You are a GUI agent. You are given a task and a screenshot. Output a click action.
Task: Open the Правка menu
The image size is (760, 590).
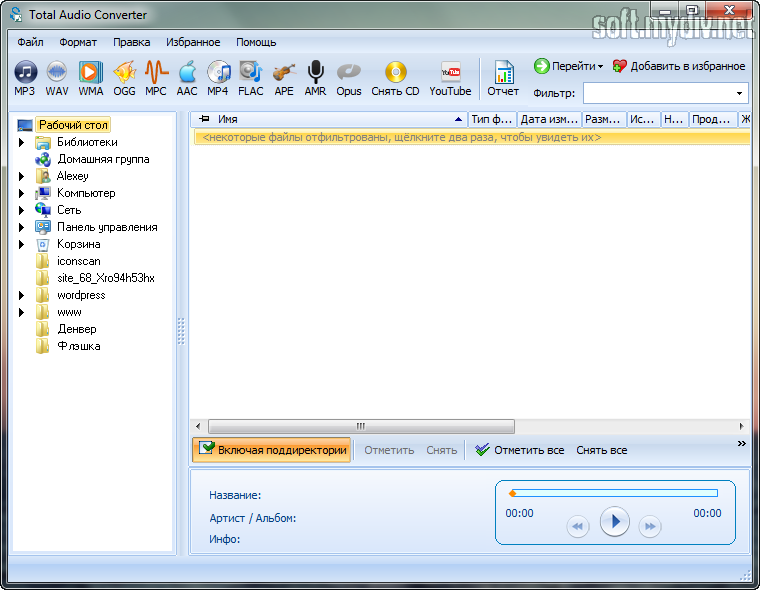131,42
